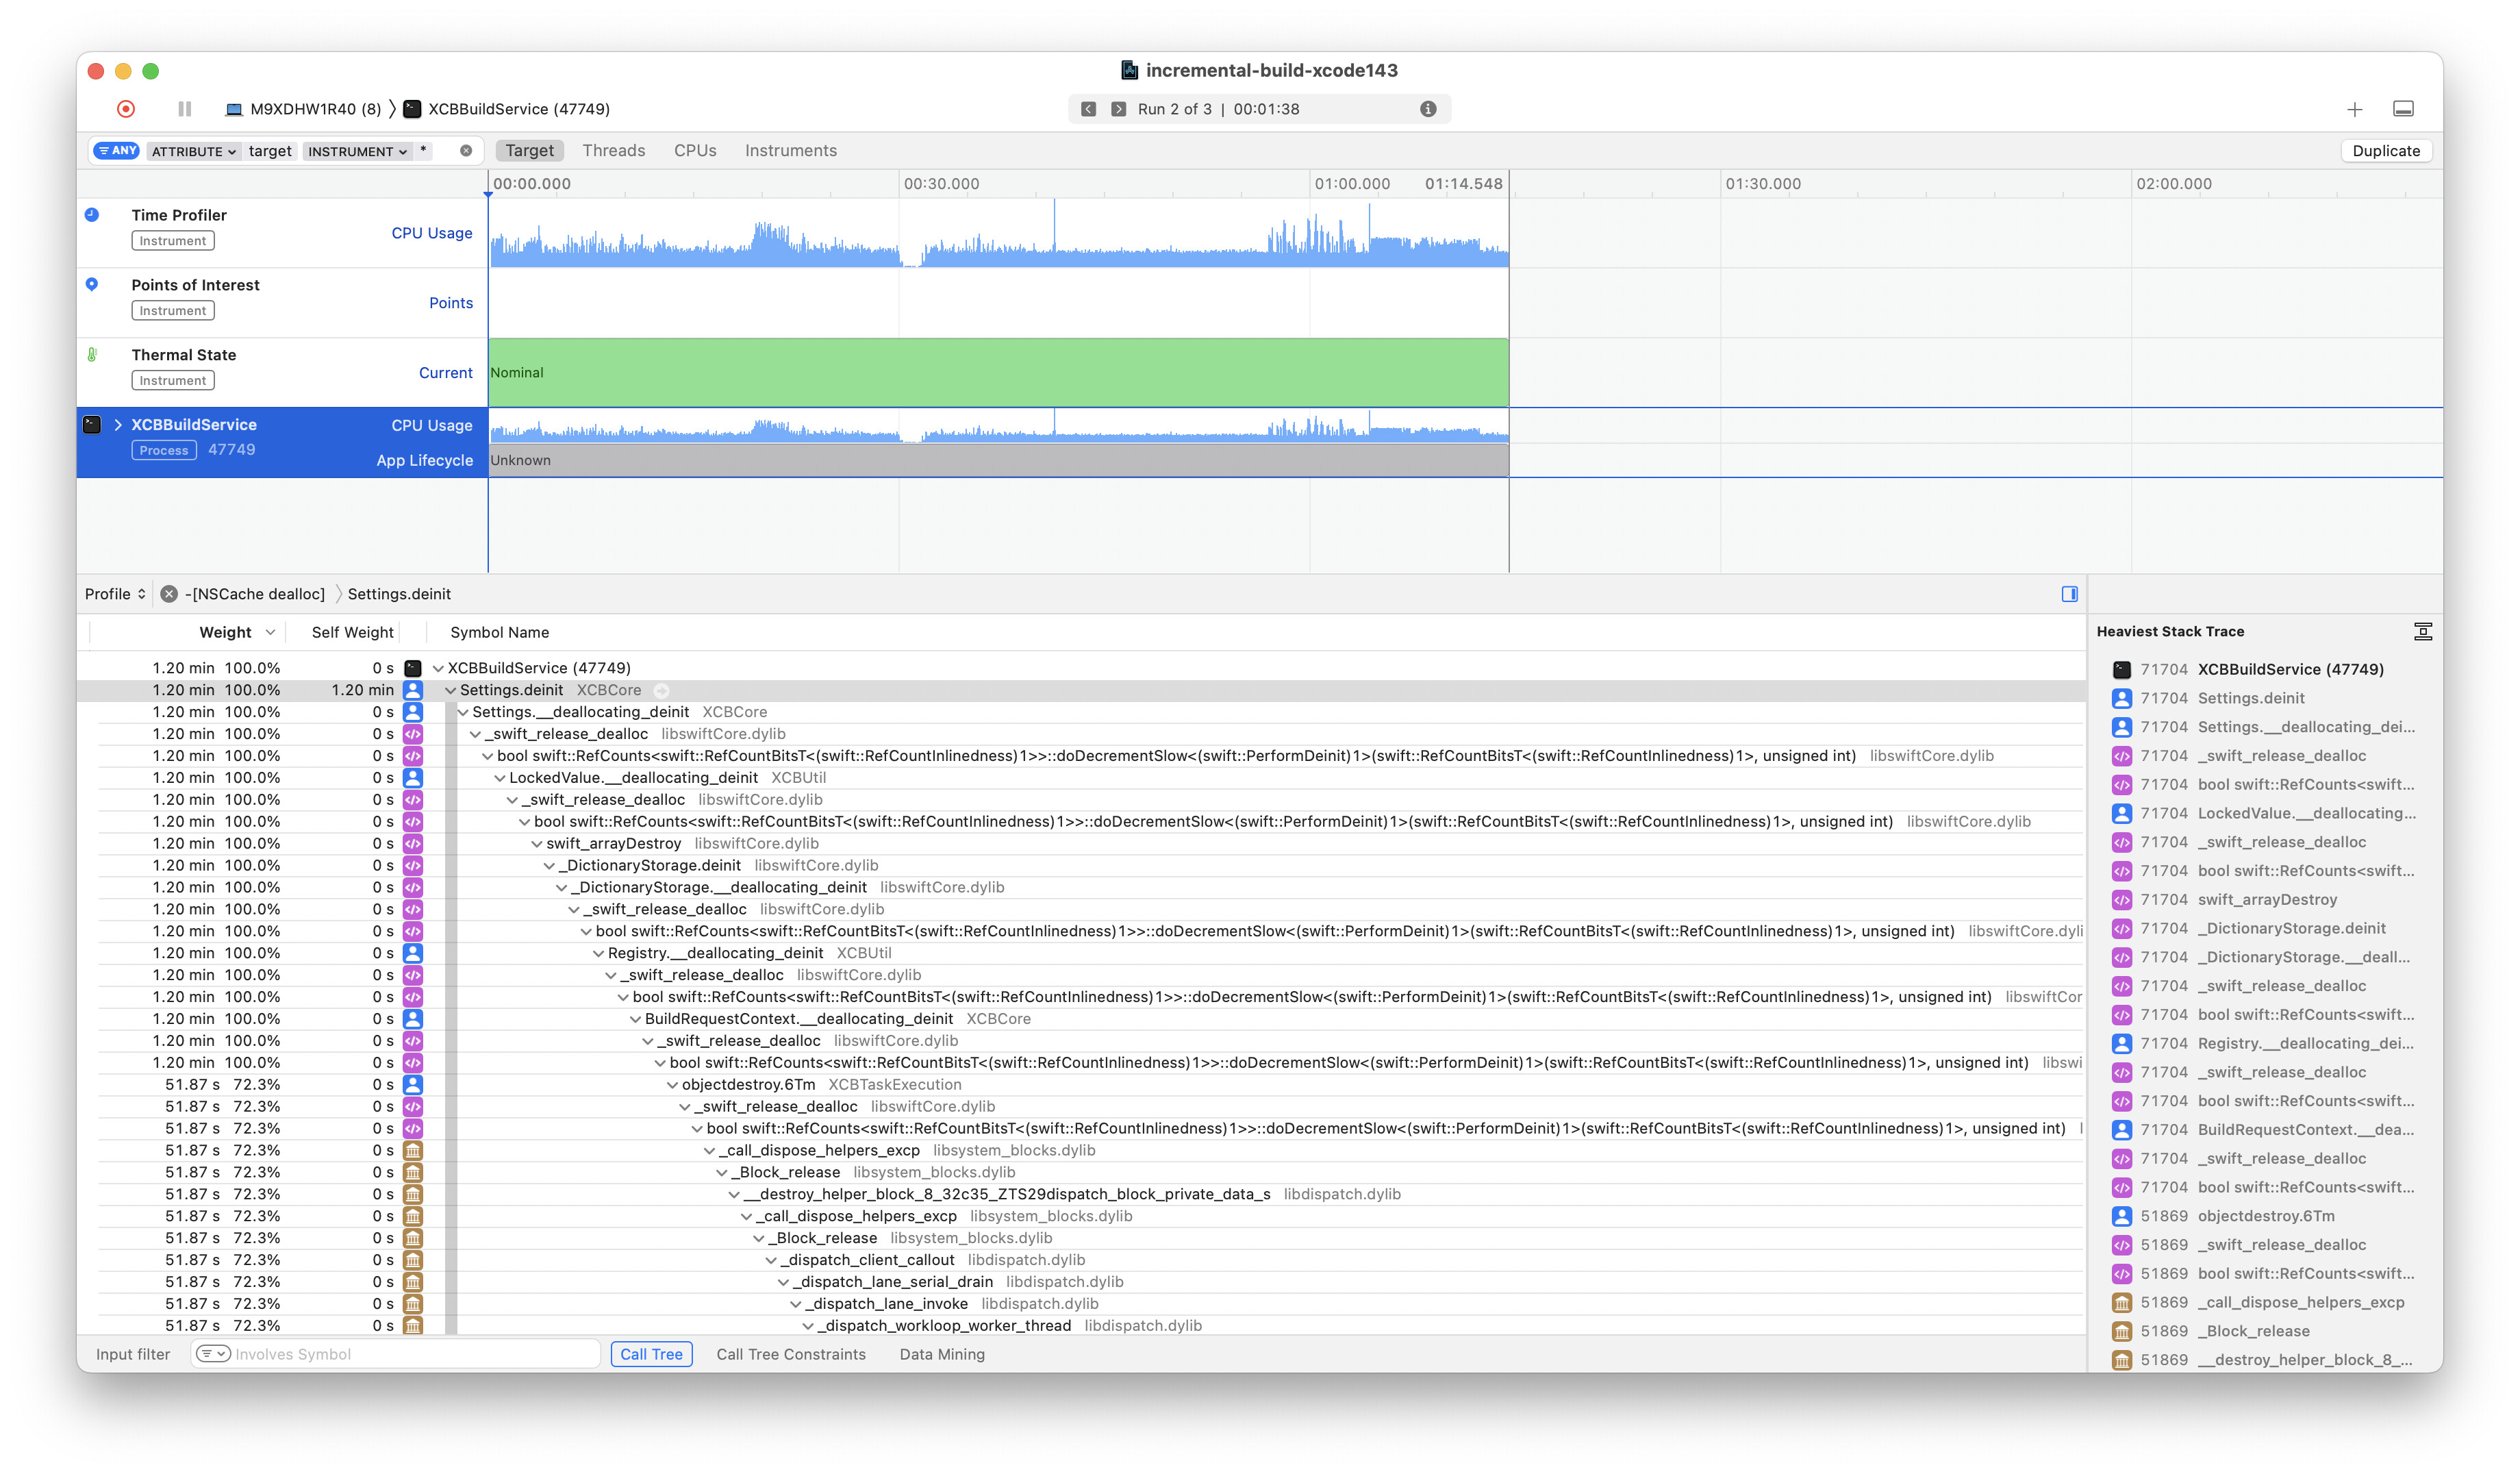Click the red Record button
This screenshot has height=1474, width=2520.
coord(126,109)
